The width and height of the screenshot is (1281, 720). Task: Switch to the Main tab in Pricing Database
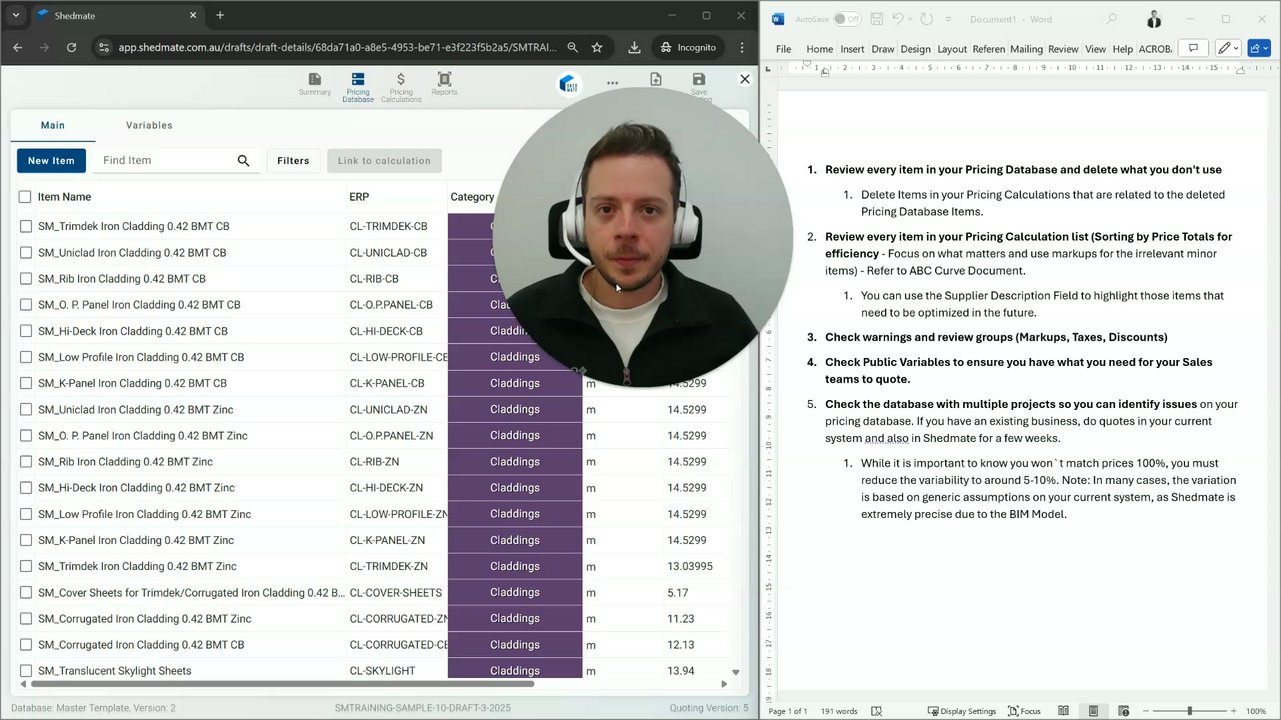pyautogui.click(x=53, y=125)
